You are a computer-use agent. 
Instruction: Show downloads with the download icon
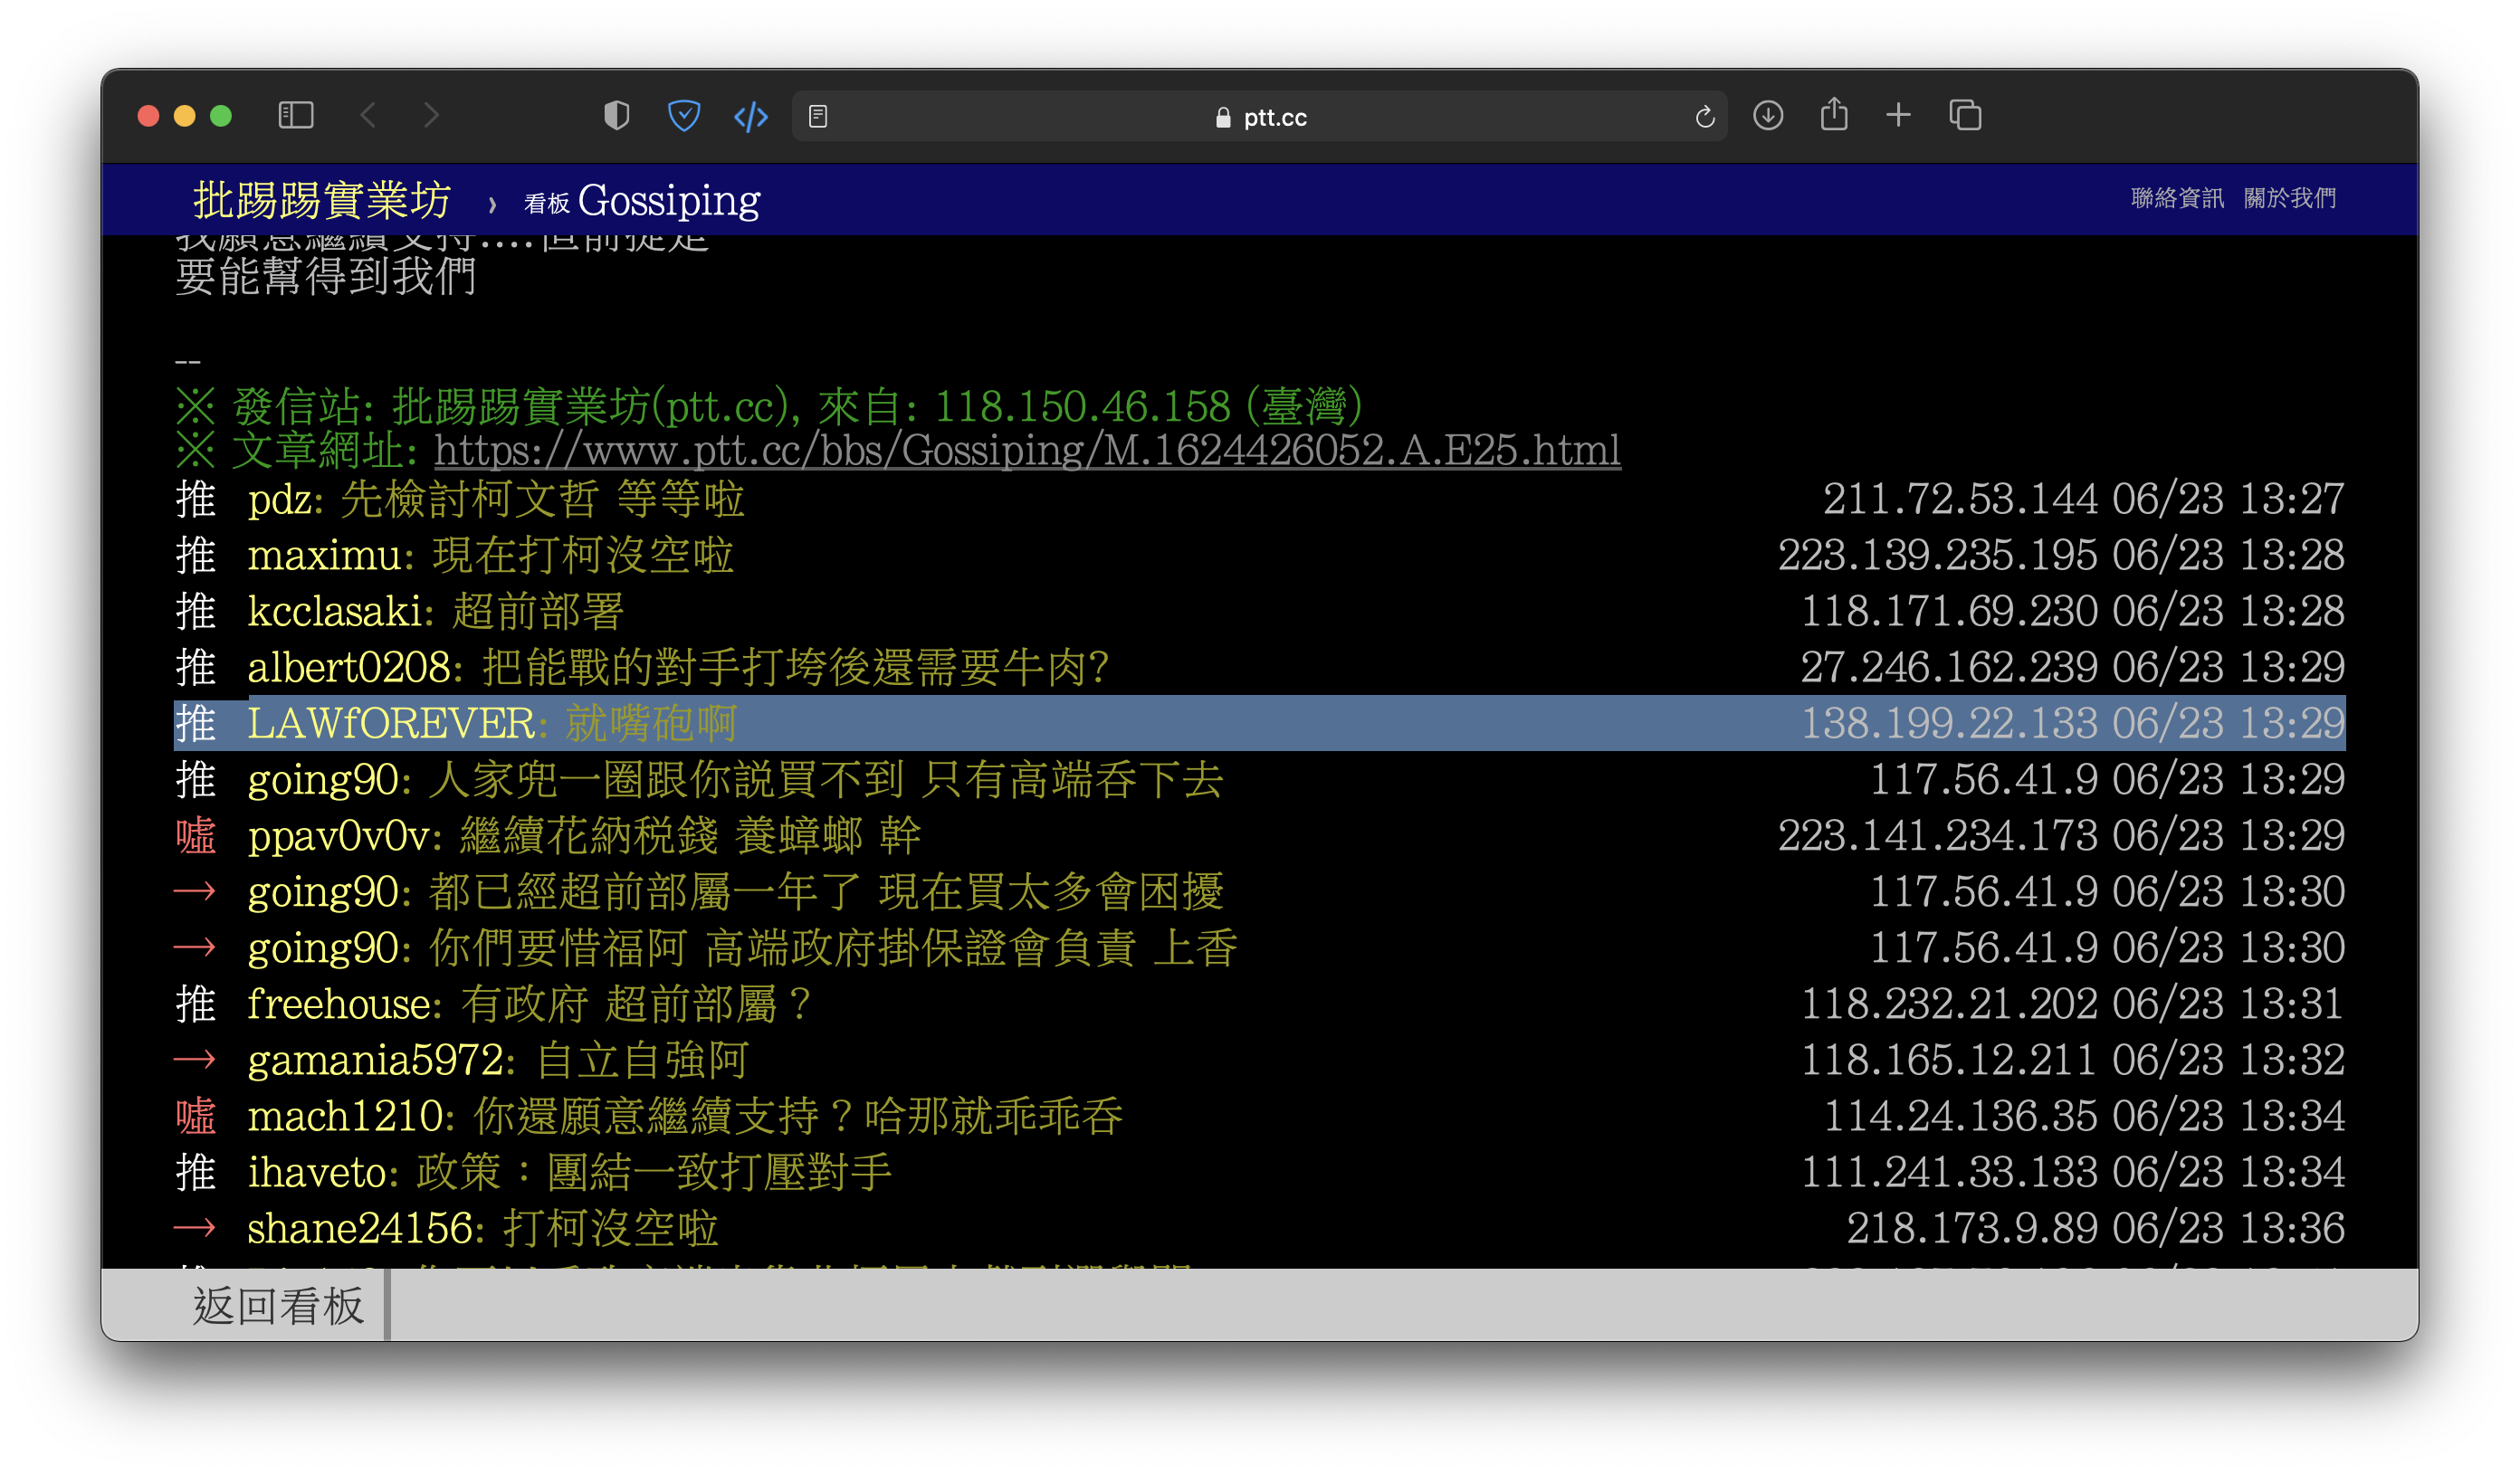(x=1768, y=116)
